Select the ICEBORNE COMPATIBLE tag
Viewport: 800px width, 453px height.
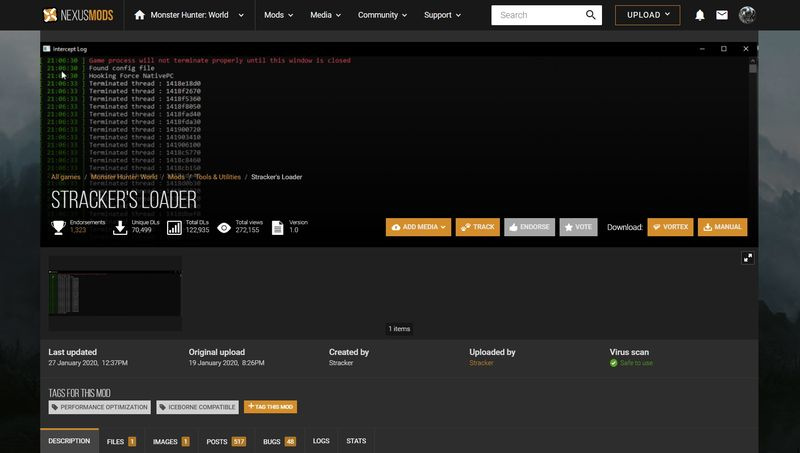197,407
